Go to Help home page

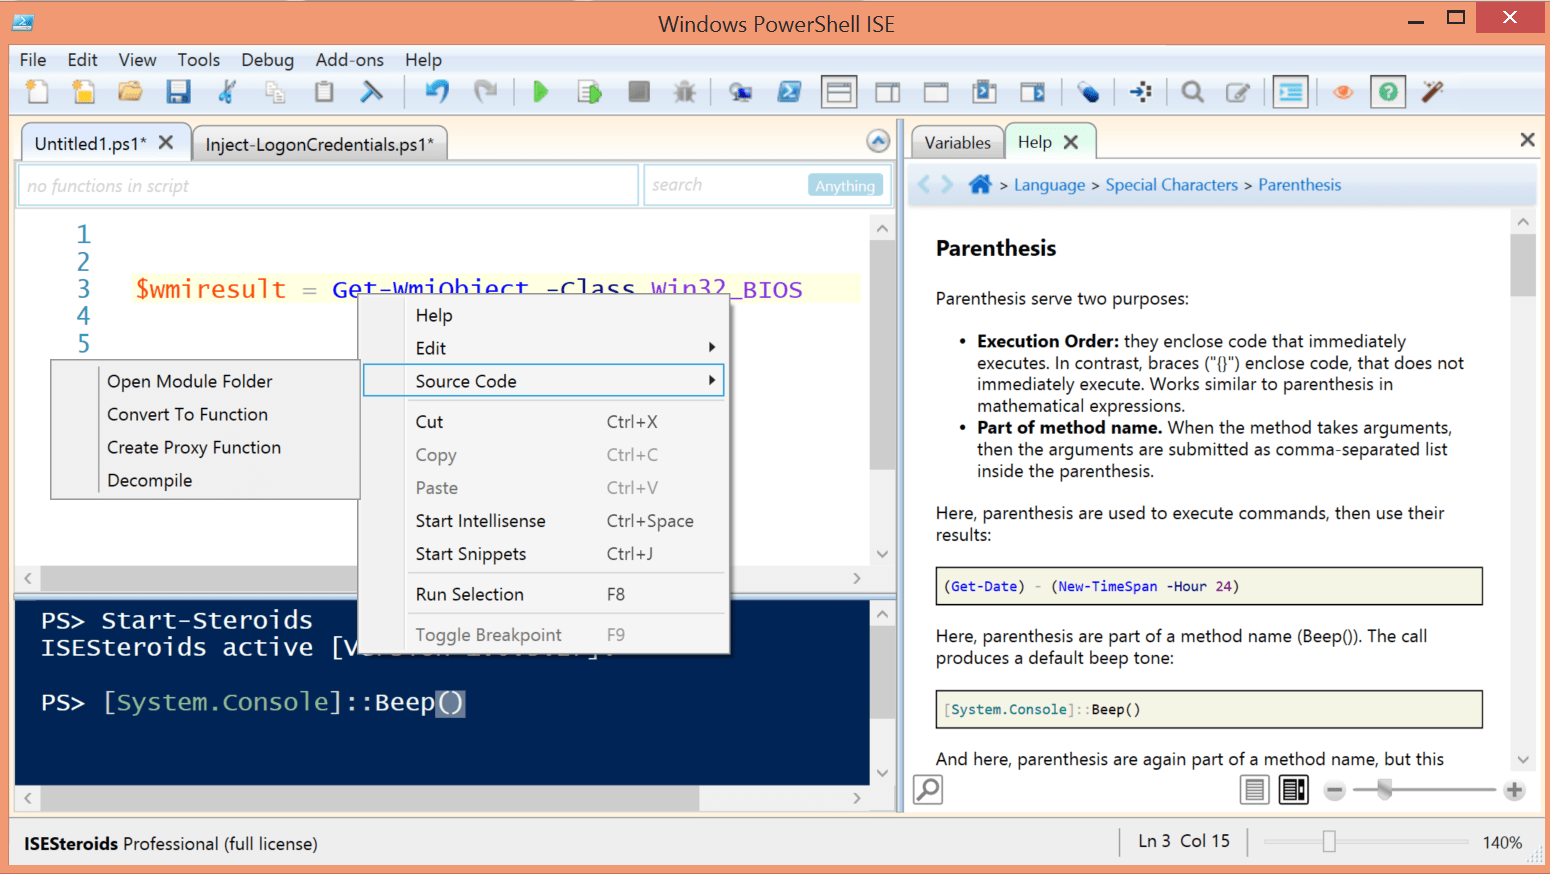980,184
